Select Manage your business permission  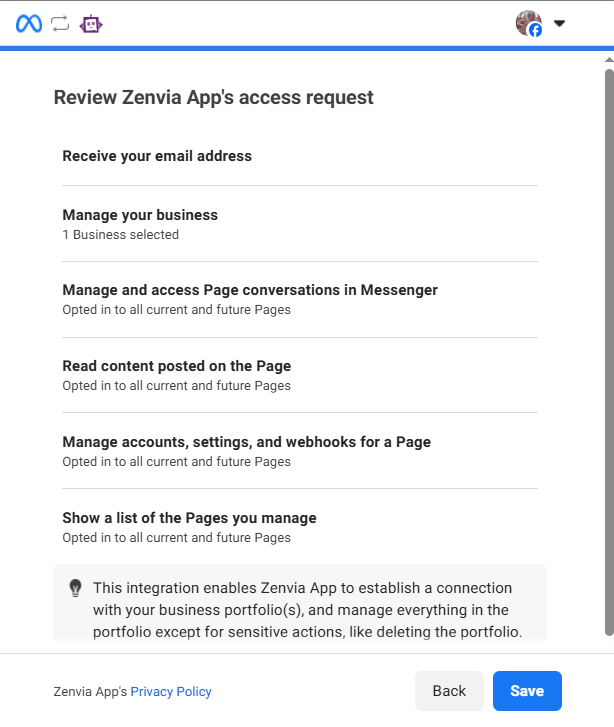[300, 224]
